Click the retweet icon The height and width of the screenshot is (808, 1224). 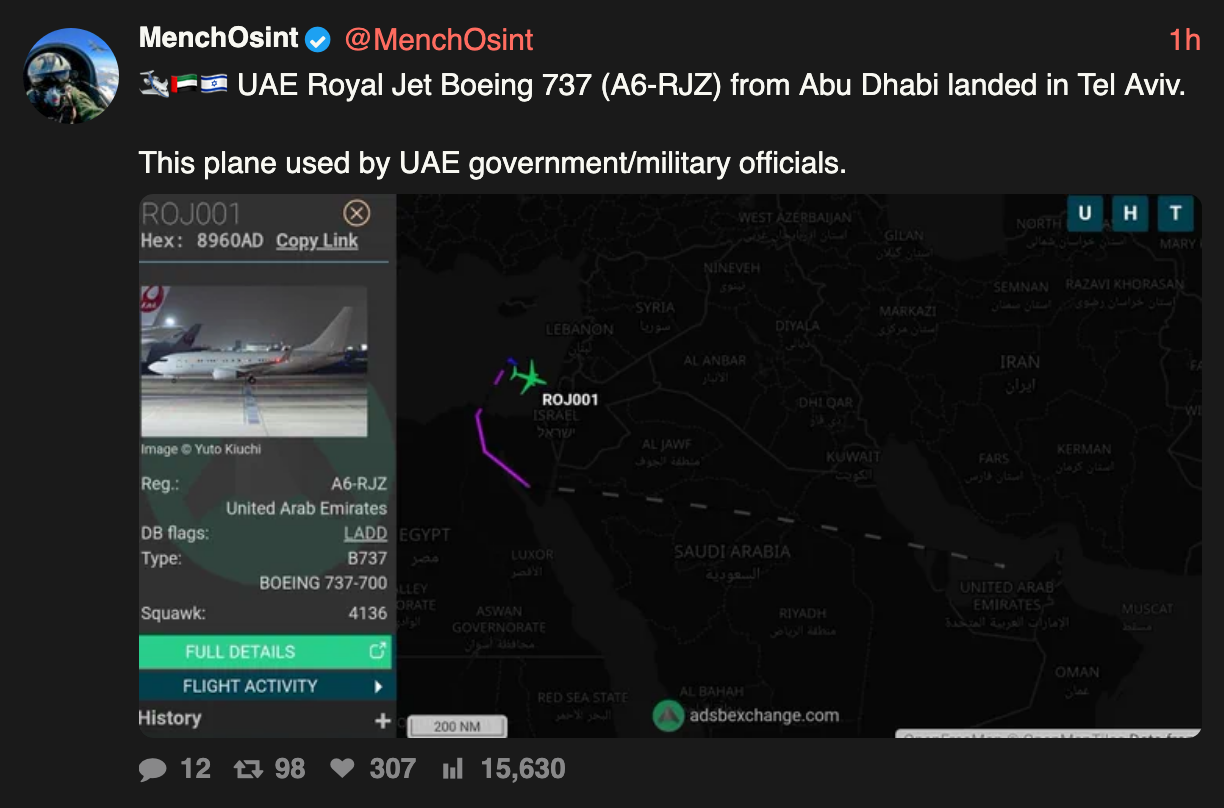coord(246,769)
